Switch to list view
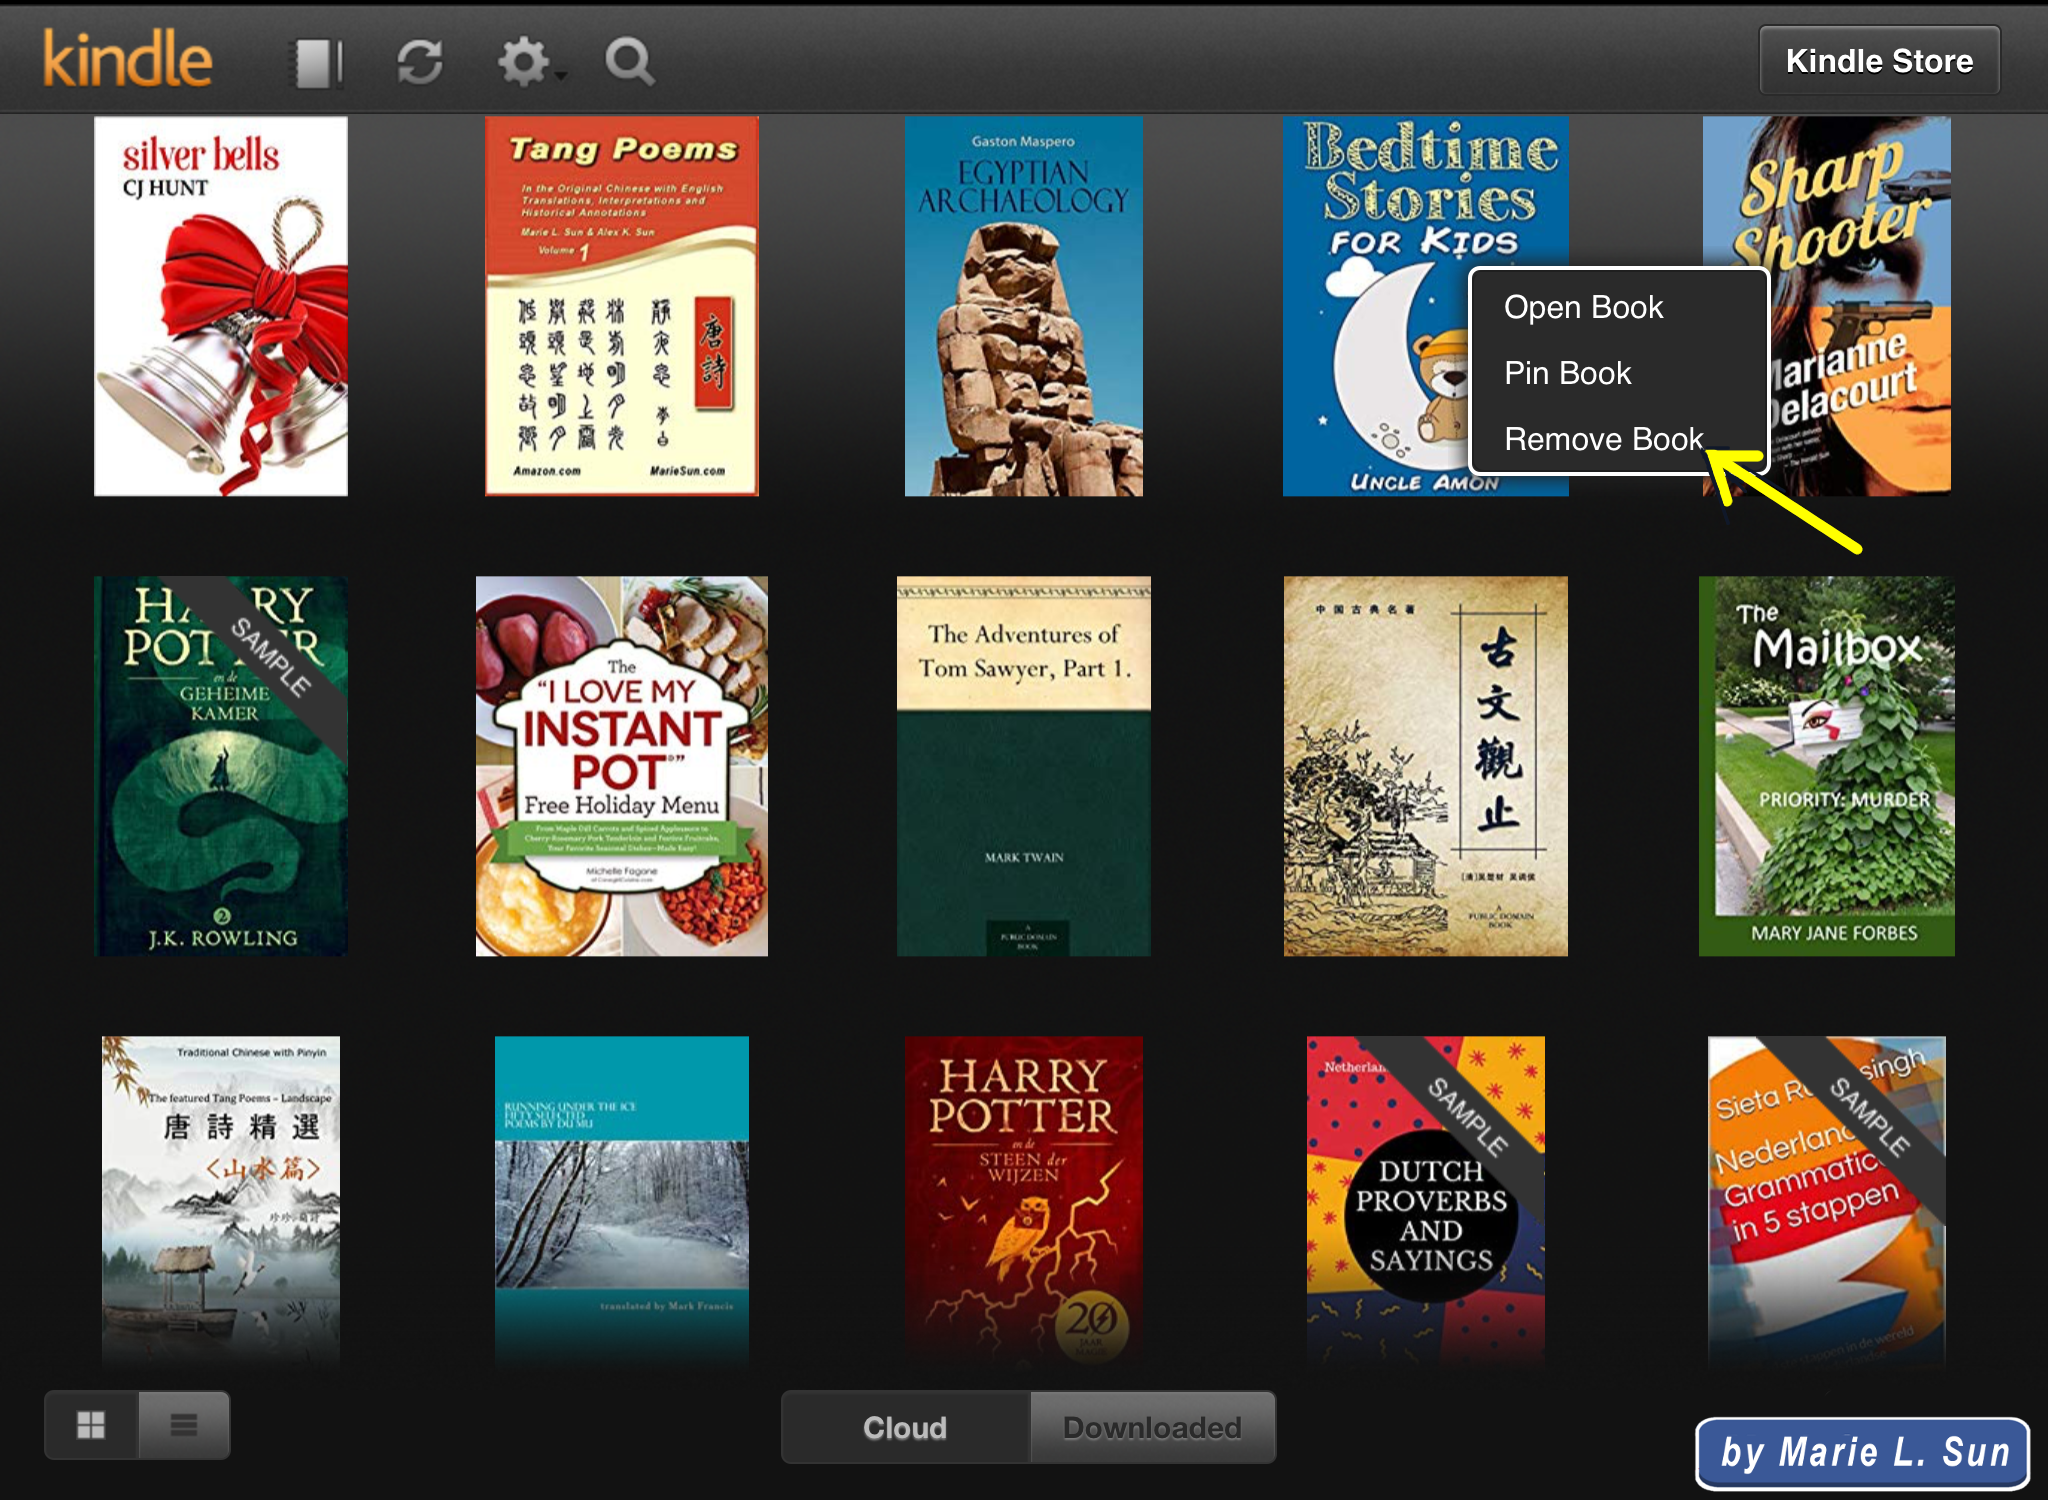The width and height of the screenshot is (2048, 1500). click(x=184, y=1424)
